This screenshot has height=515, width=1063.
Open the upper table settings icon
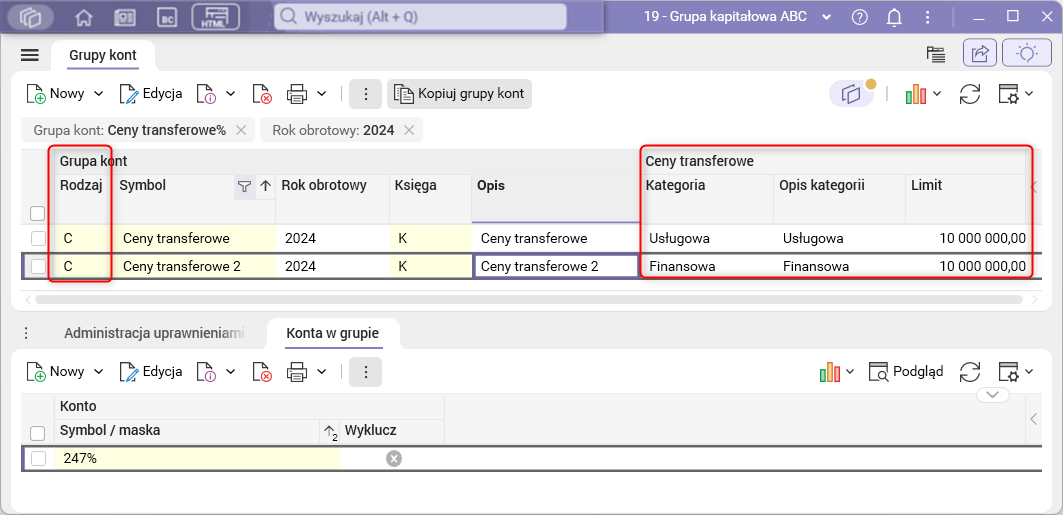[x=1009, y=95]
